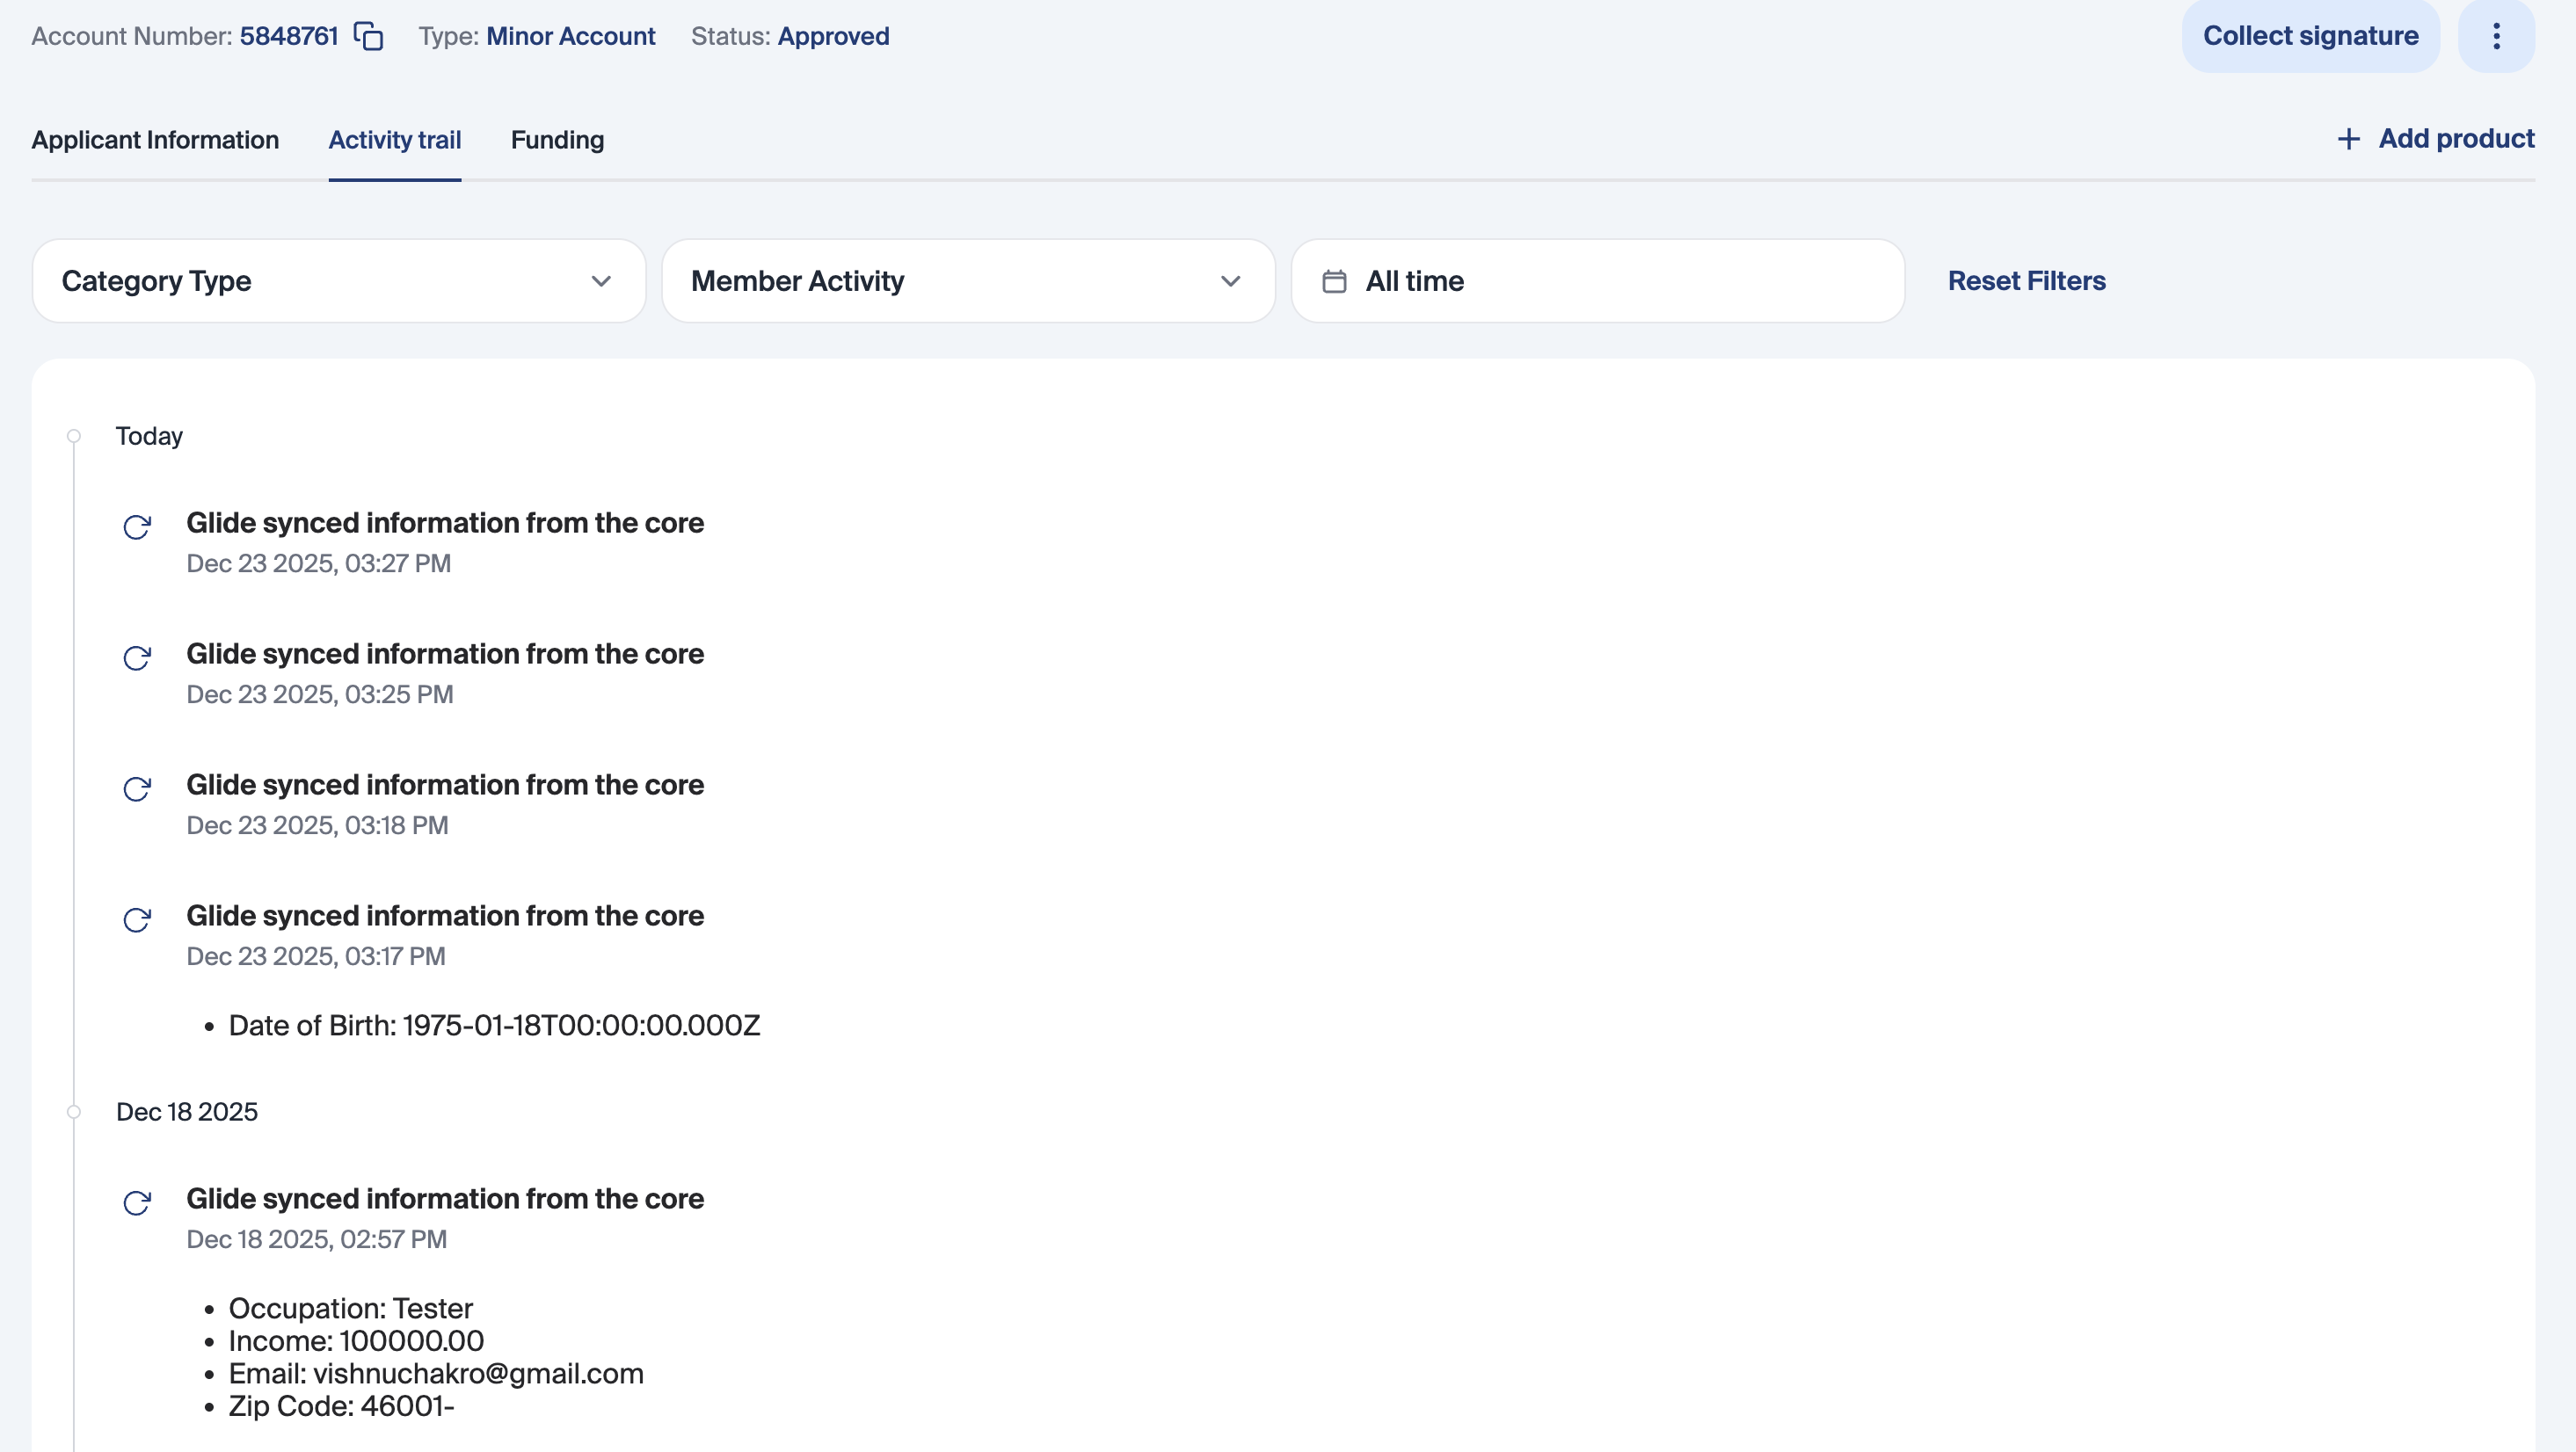Viewport: 2576px width, 1452px height.
Task: Click sync icon for Dec 18 02:57 PM entry
Action: coord(137,1203)
